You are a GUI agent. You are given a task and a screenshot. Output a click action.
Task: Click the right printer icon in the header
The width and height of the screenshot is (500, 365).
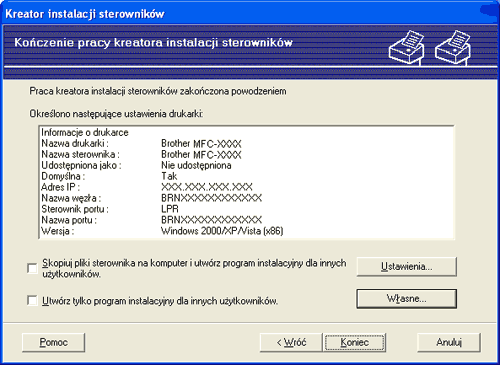click(453, 47)
